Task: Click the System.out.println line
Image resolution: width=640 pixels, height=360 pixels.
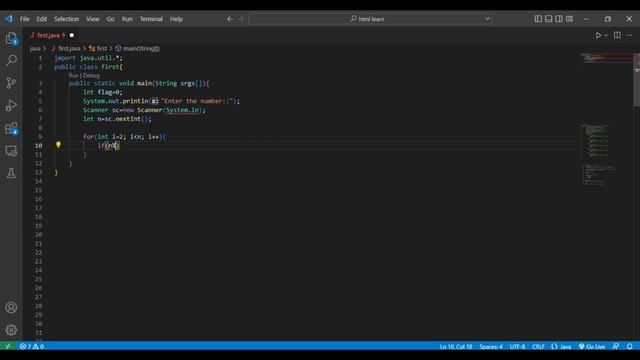Action: tap(161, 101)
